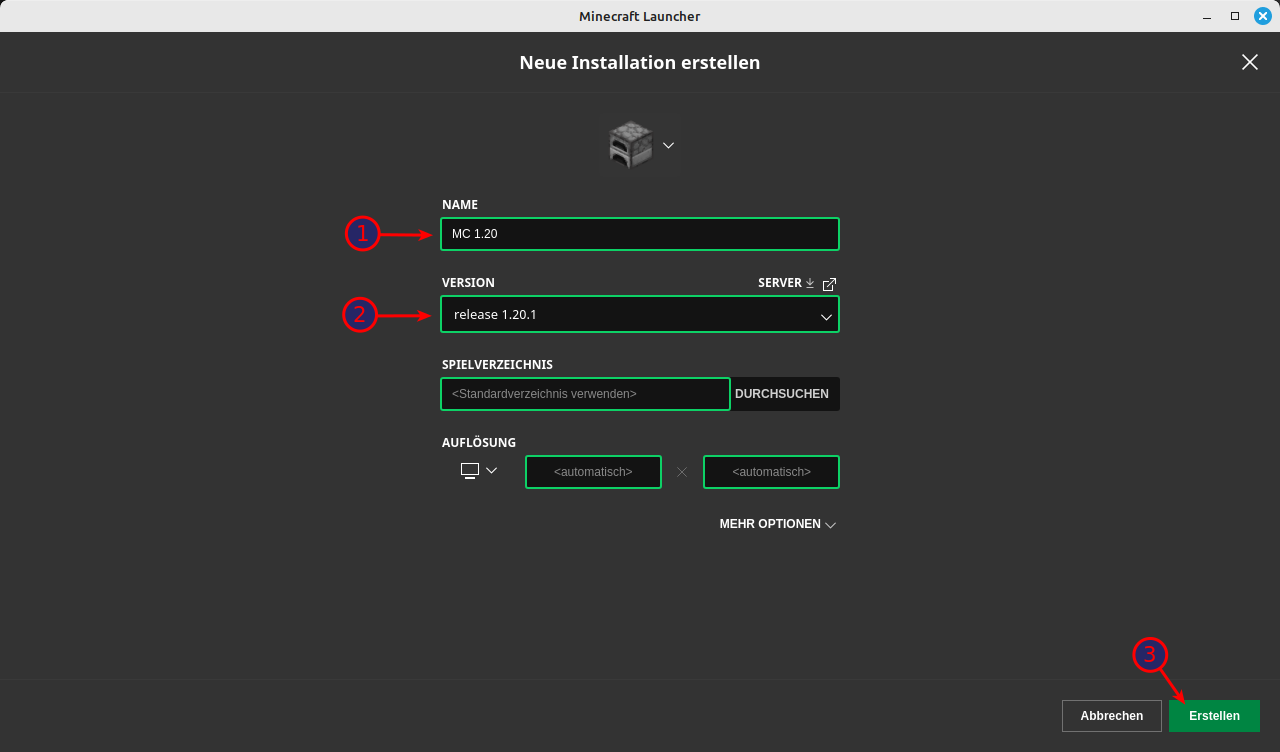
Task: Click the NAME field containing MC 1.20
Action: [x=639, y=234]
